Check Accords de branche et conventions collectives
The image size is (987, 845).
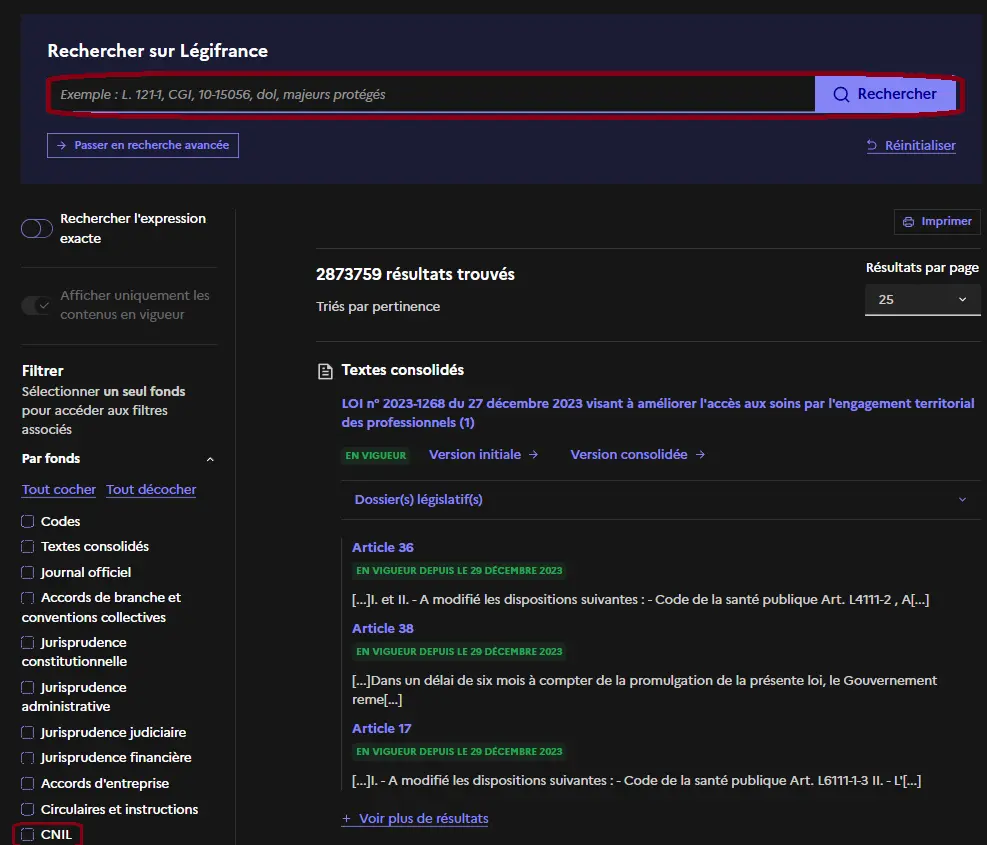pos(28,598)
